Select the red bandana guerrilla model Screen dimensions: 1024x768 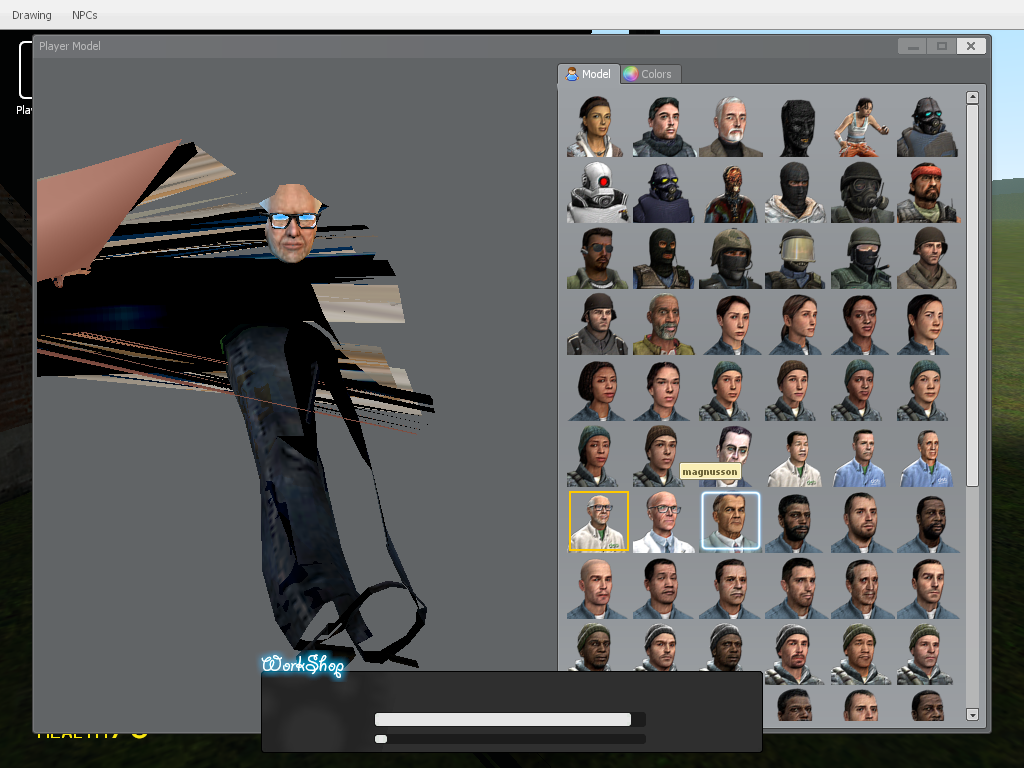coord(928,193)
